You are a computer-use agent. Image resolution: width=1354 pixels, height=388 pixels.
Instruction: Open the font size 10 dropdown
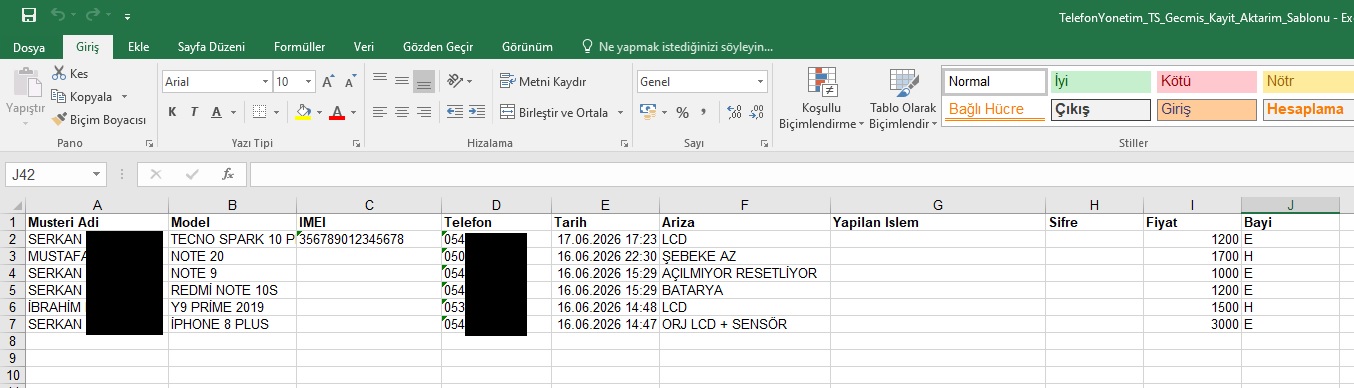(308, 82)
